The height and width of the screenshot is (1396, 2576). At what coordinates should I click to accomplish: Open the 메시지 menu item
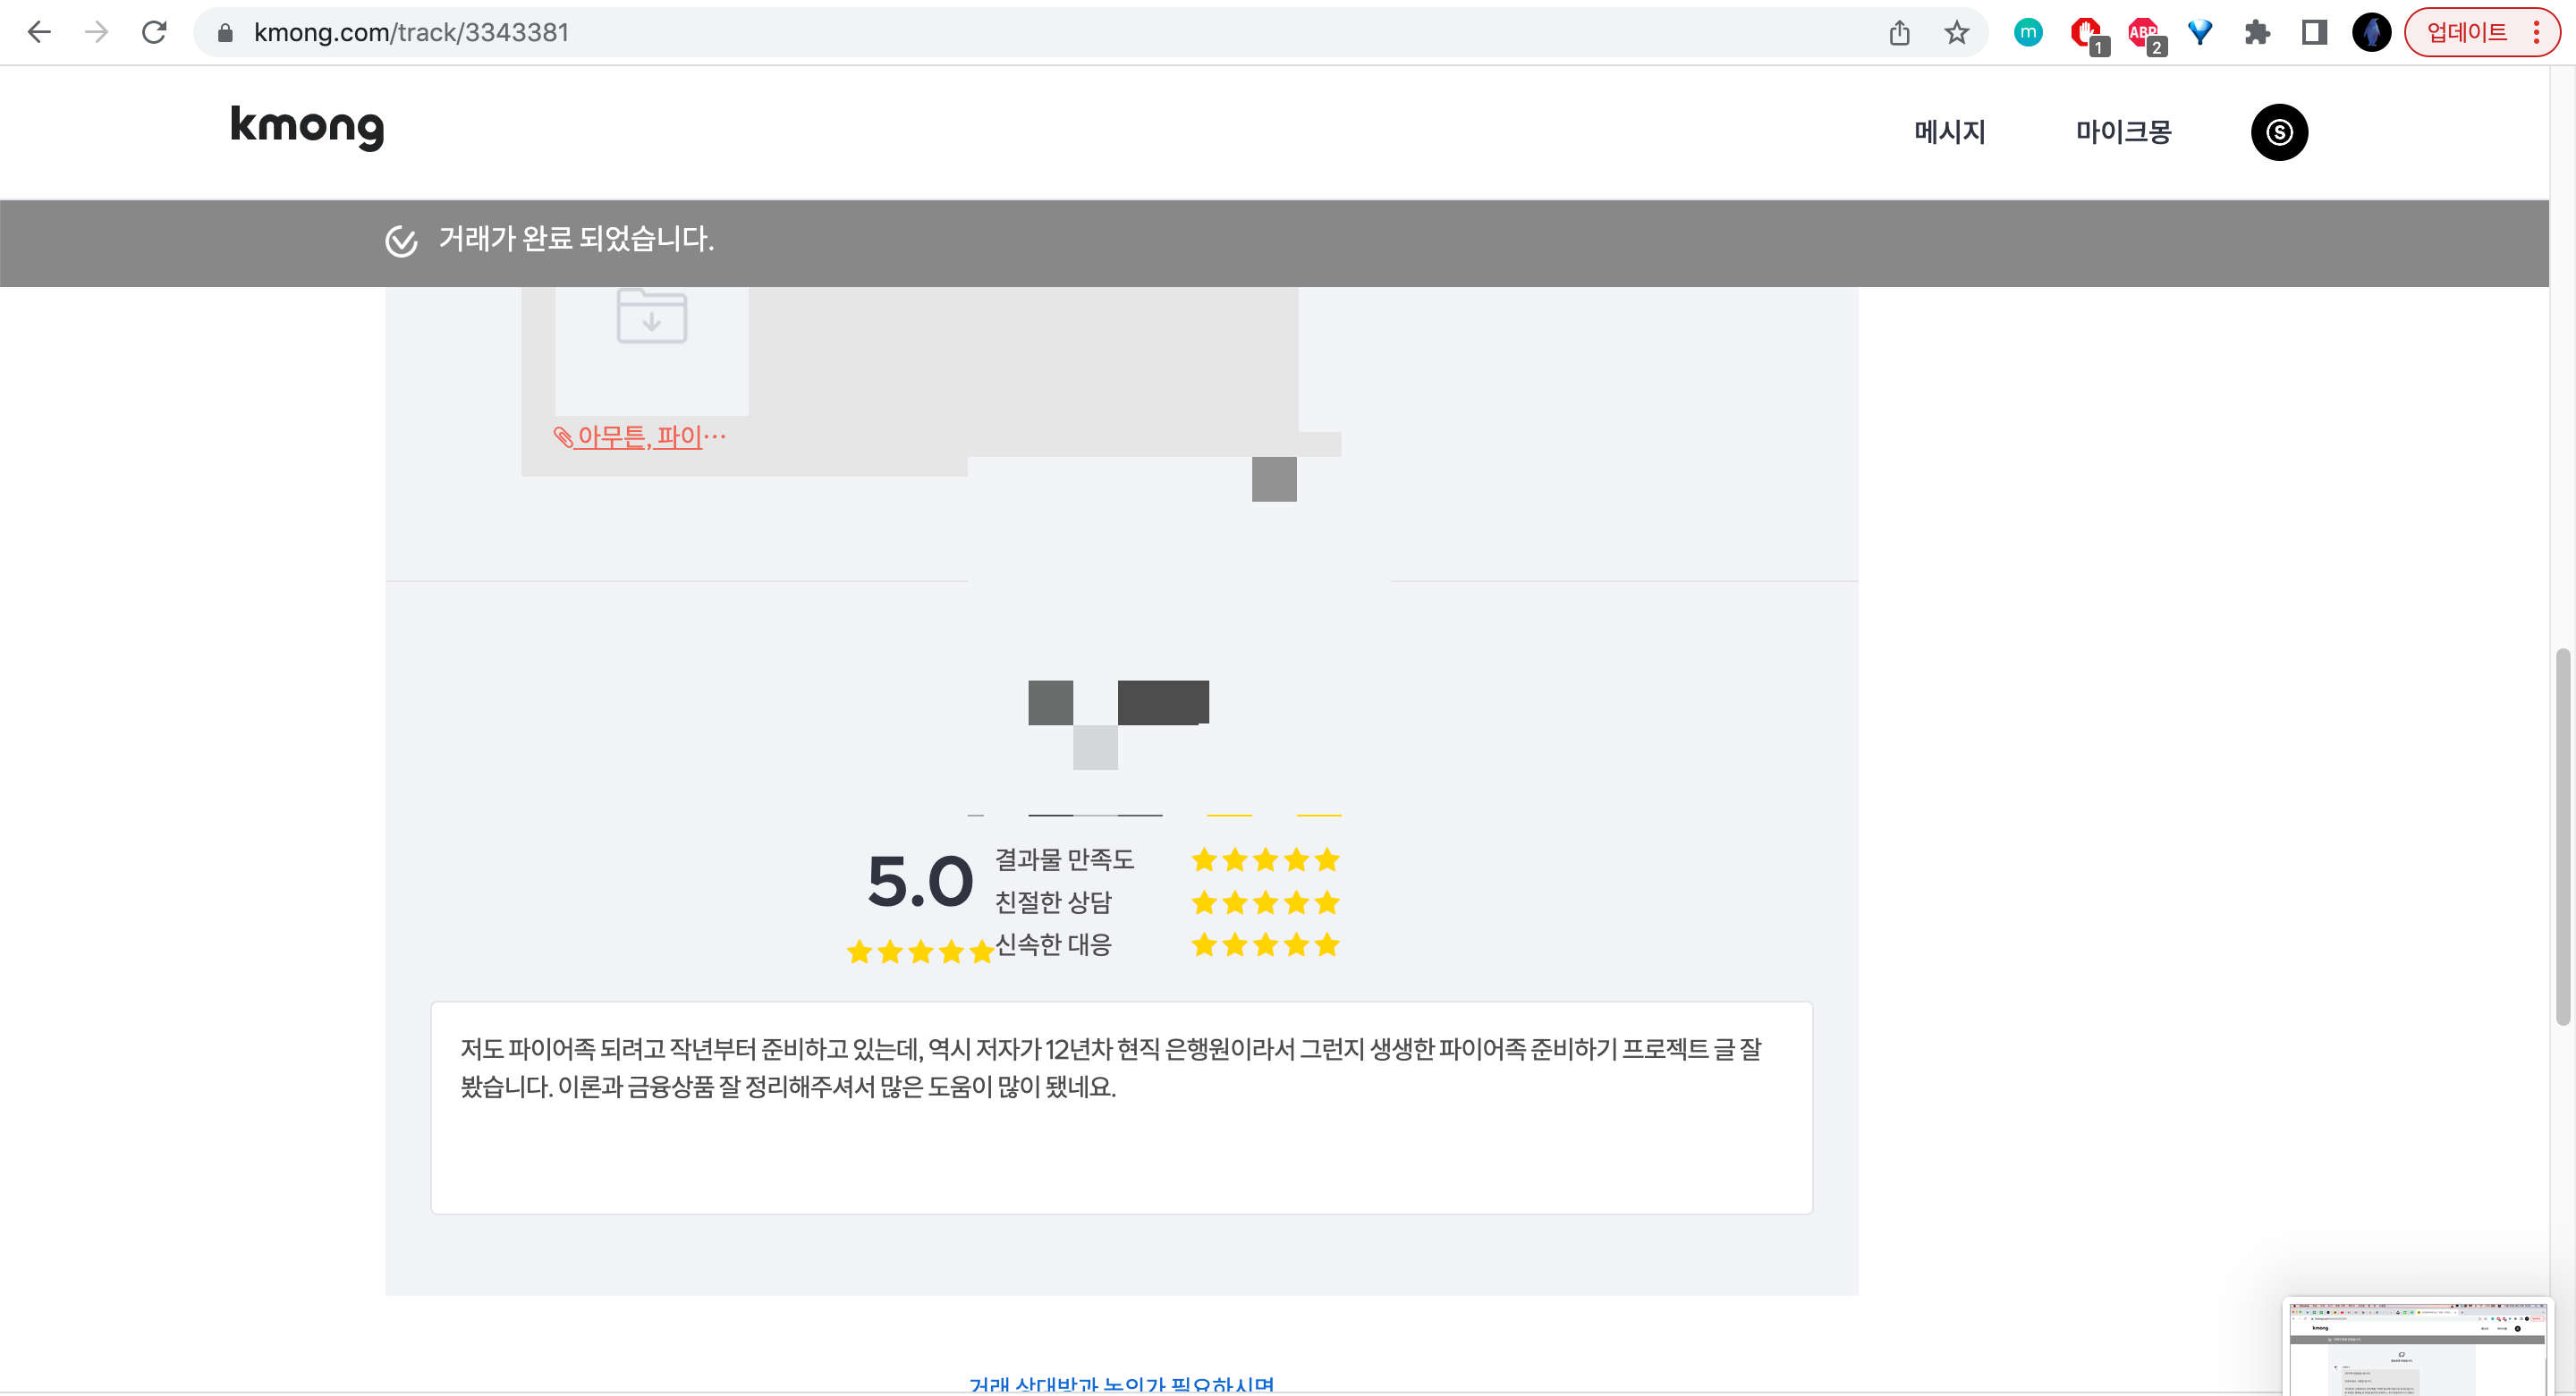(1949, 132)
